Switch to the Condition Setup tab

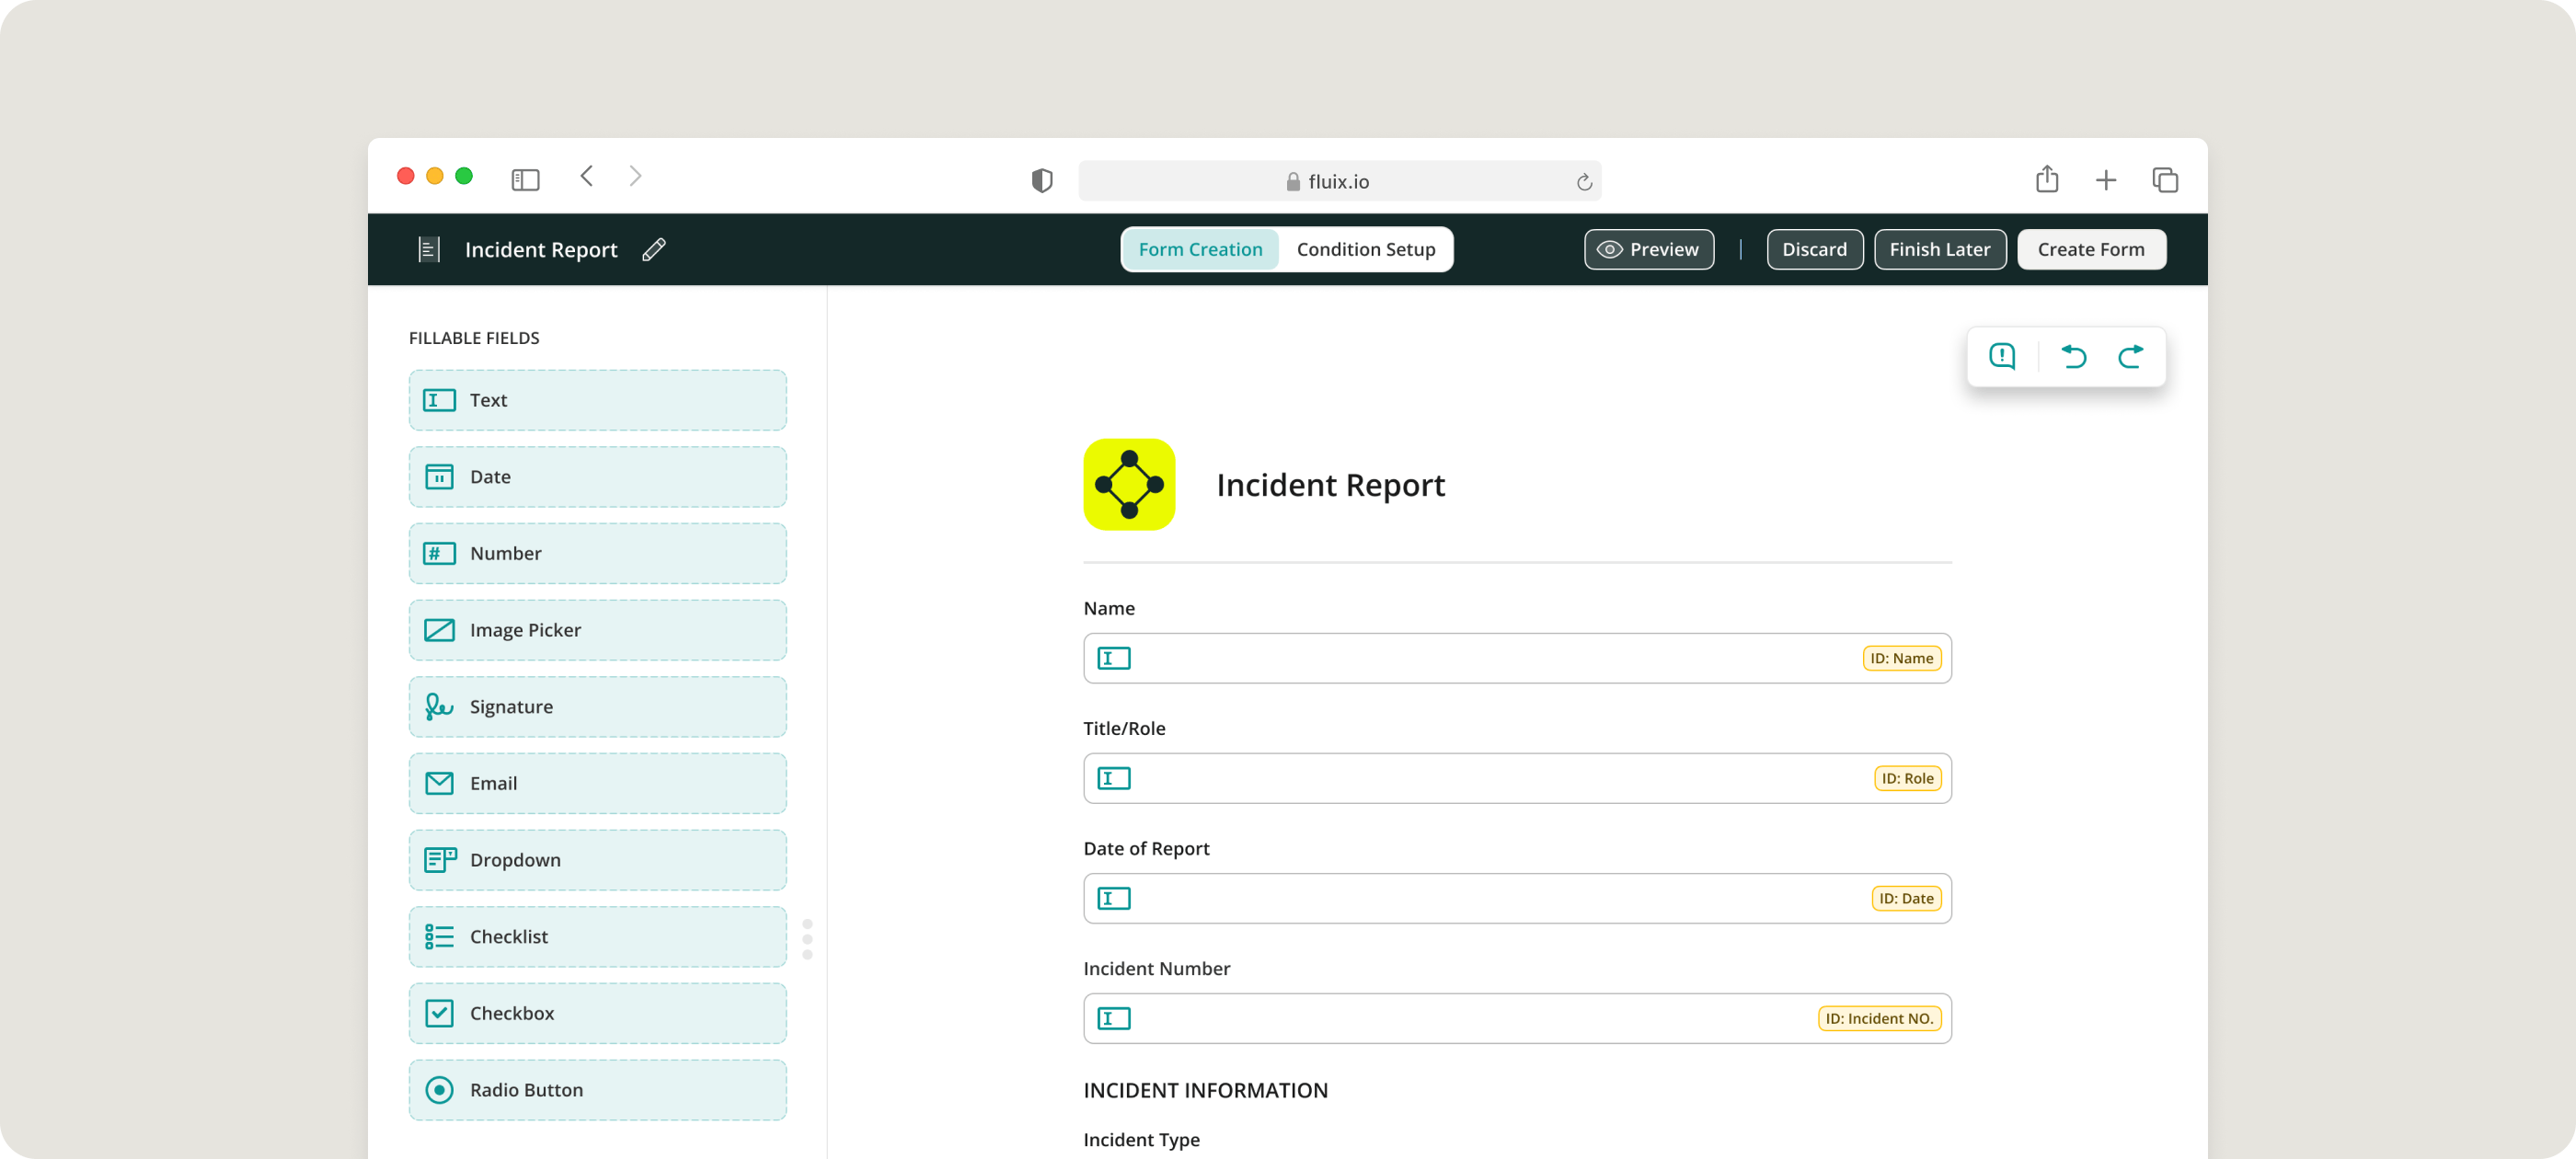(x=1365, y=250)
